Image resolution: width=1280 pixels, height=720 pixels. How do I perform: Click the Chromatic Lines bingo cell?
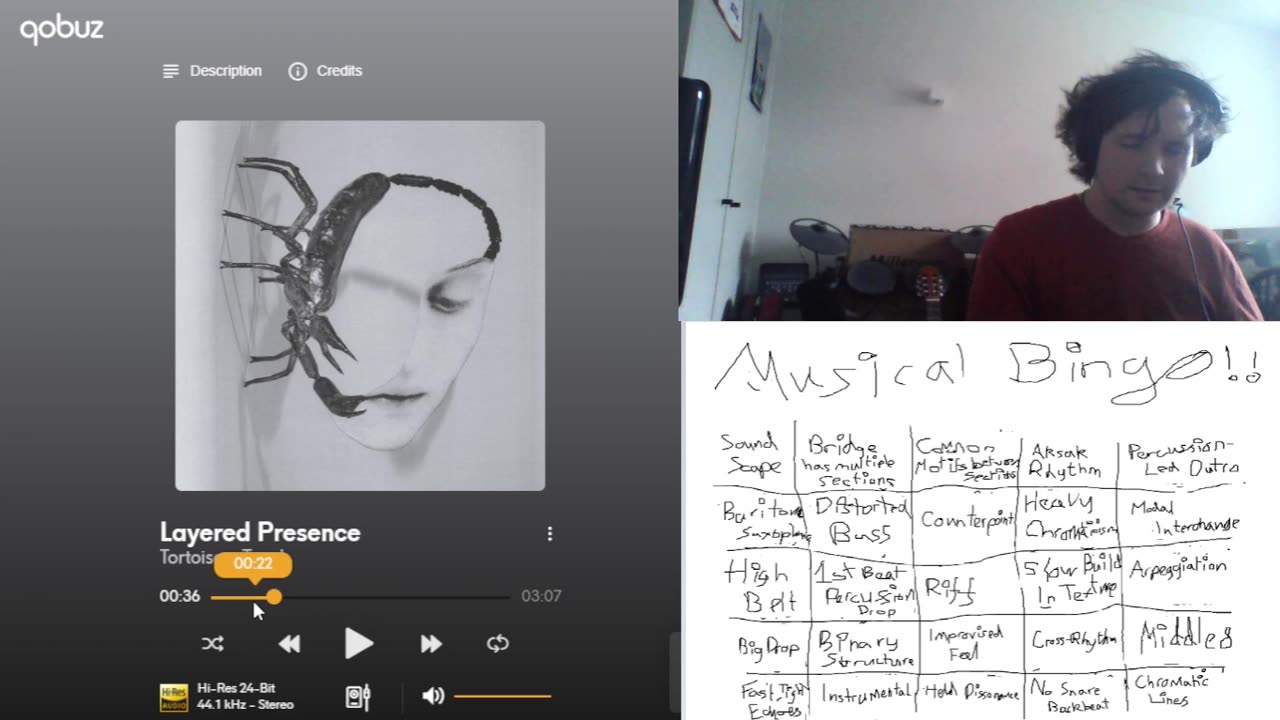click(x=1171, y=690)
